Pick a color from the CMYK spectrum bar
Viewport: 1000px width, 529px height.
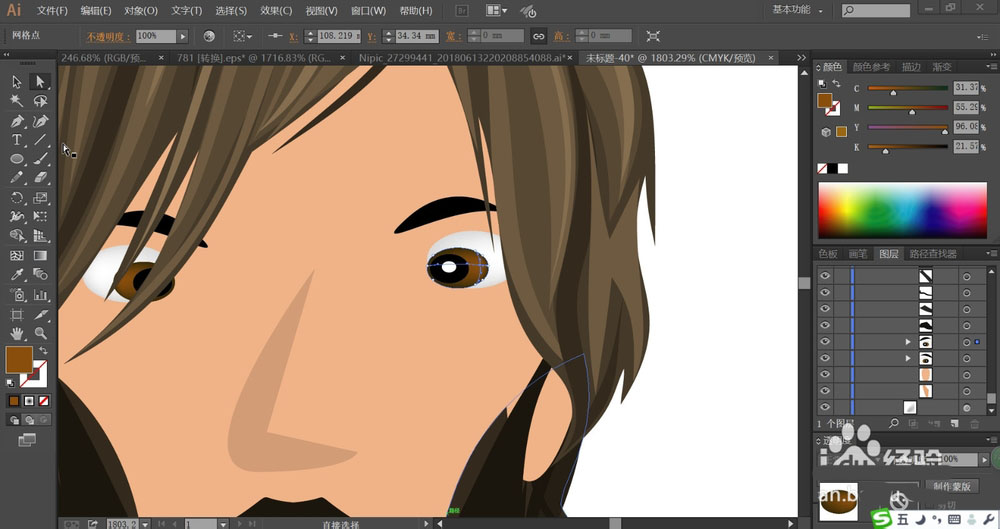[x=903, y=210]
